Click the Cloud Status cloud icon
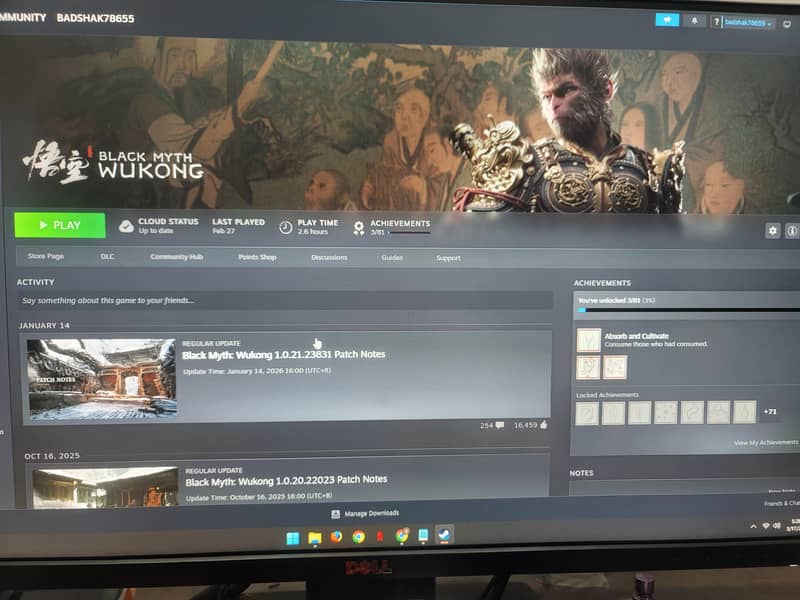Image resolution: width=800 pixels, height=600 pixels. 126,226
